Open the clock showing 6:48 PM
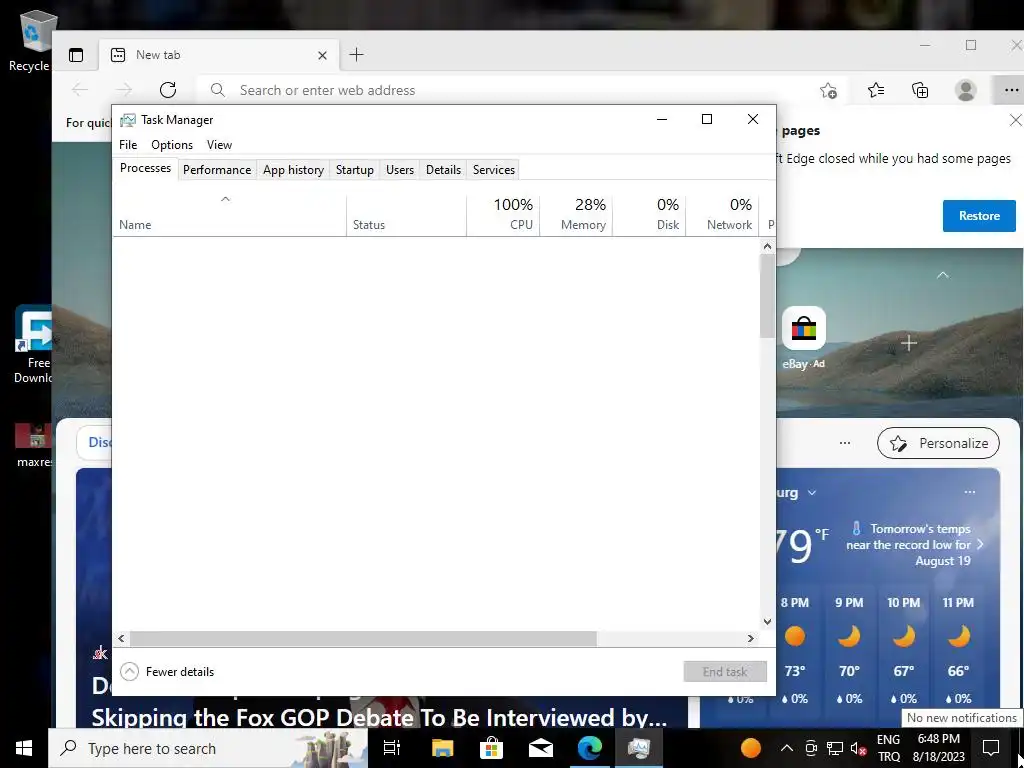This screenshot has width=1024, height=768. pyautogui.click(x=938, y=748)
